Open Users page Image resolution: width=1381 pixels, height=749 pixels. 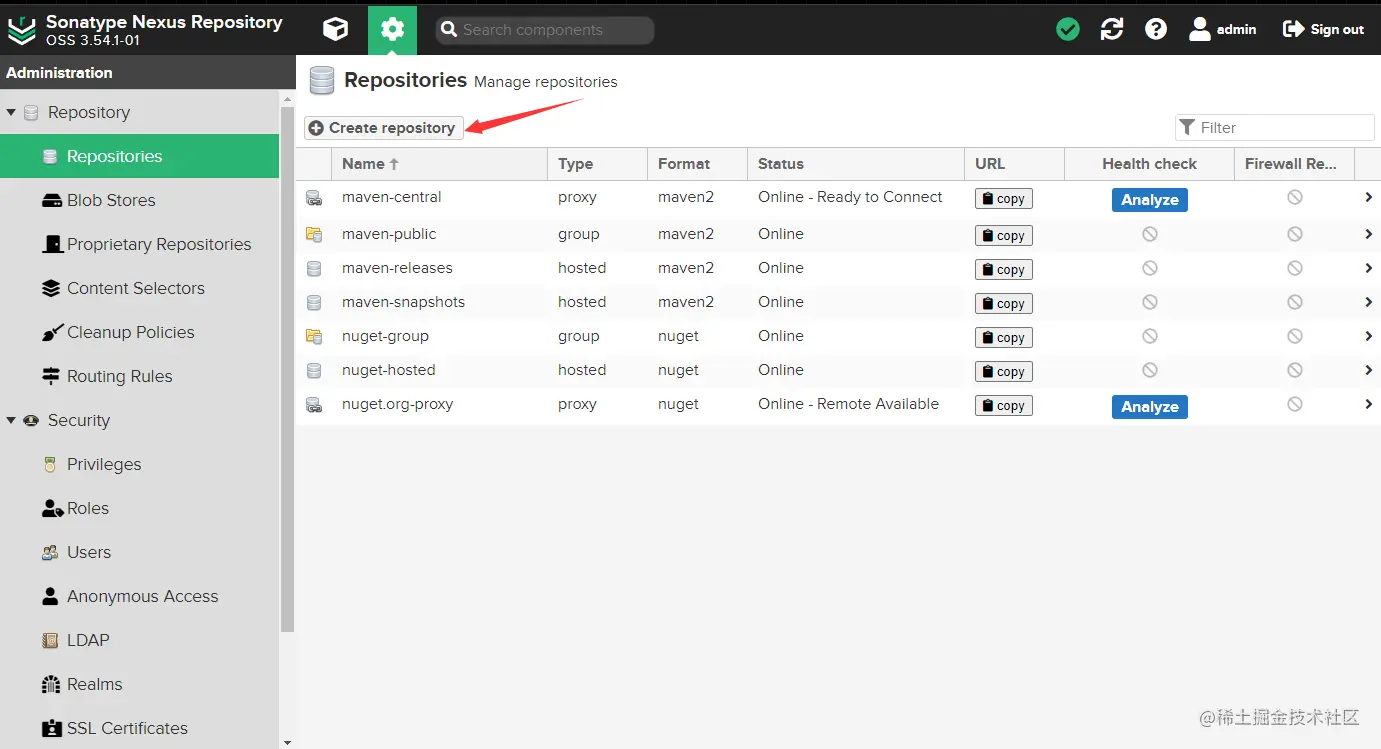(x=140, y=552)
